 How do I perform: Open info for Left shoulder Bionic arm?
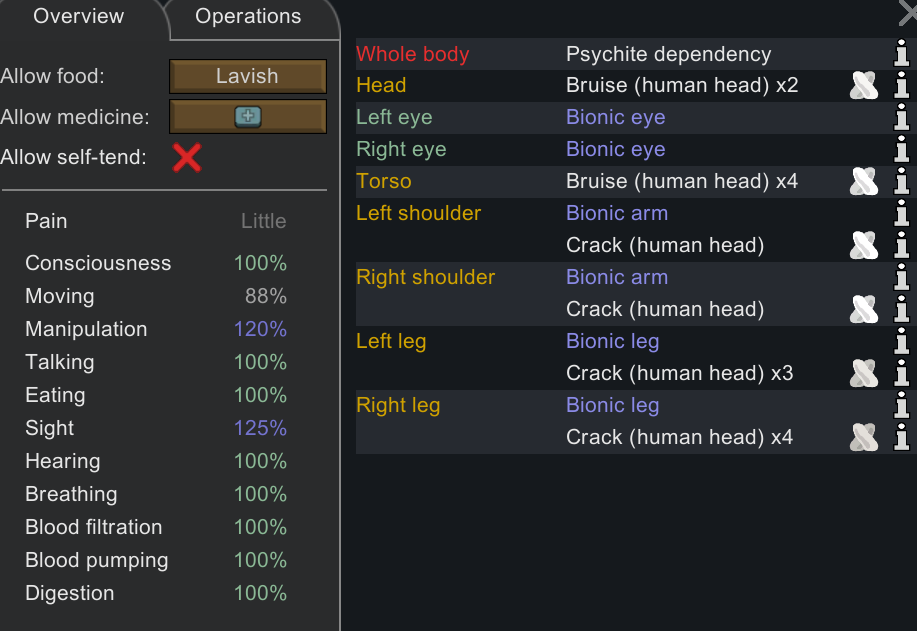tap(901, 214)
